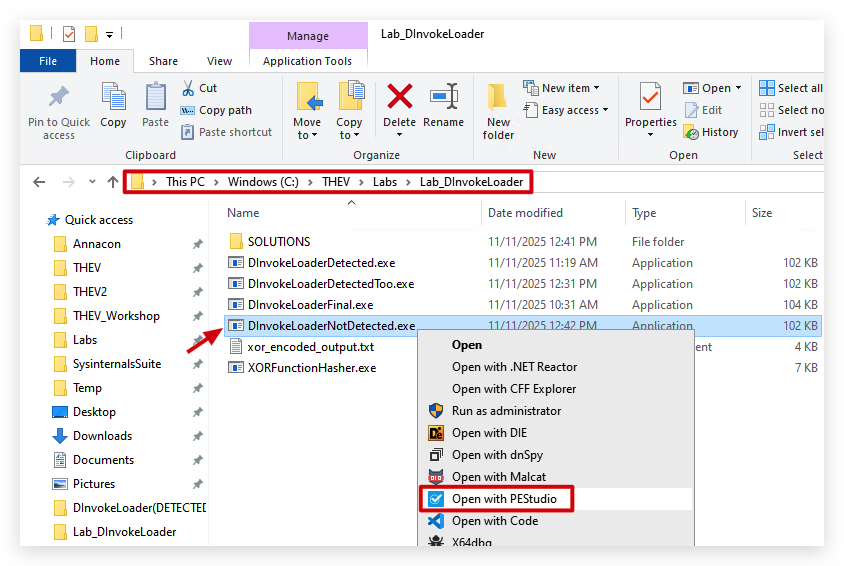Open the Application Tools tab
The width and height of the screenshot is (844, 566).
(307, 61)
